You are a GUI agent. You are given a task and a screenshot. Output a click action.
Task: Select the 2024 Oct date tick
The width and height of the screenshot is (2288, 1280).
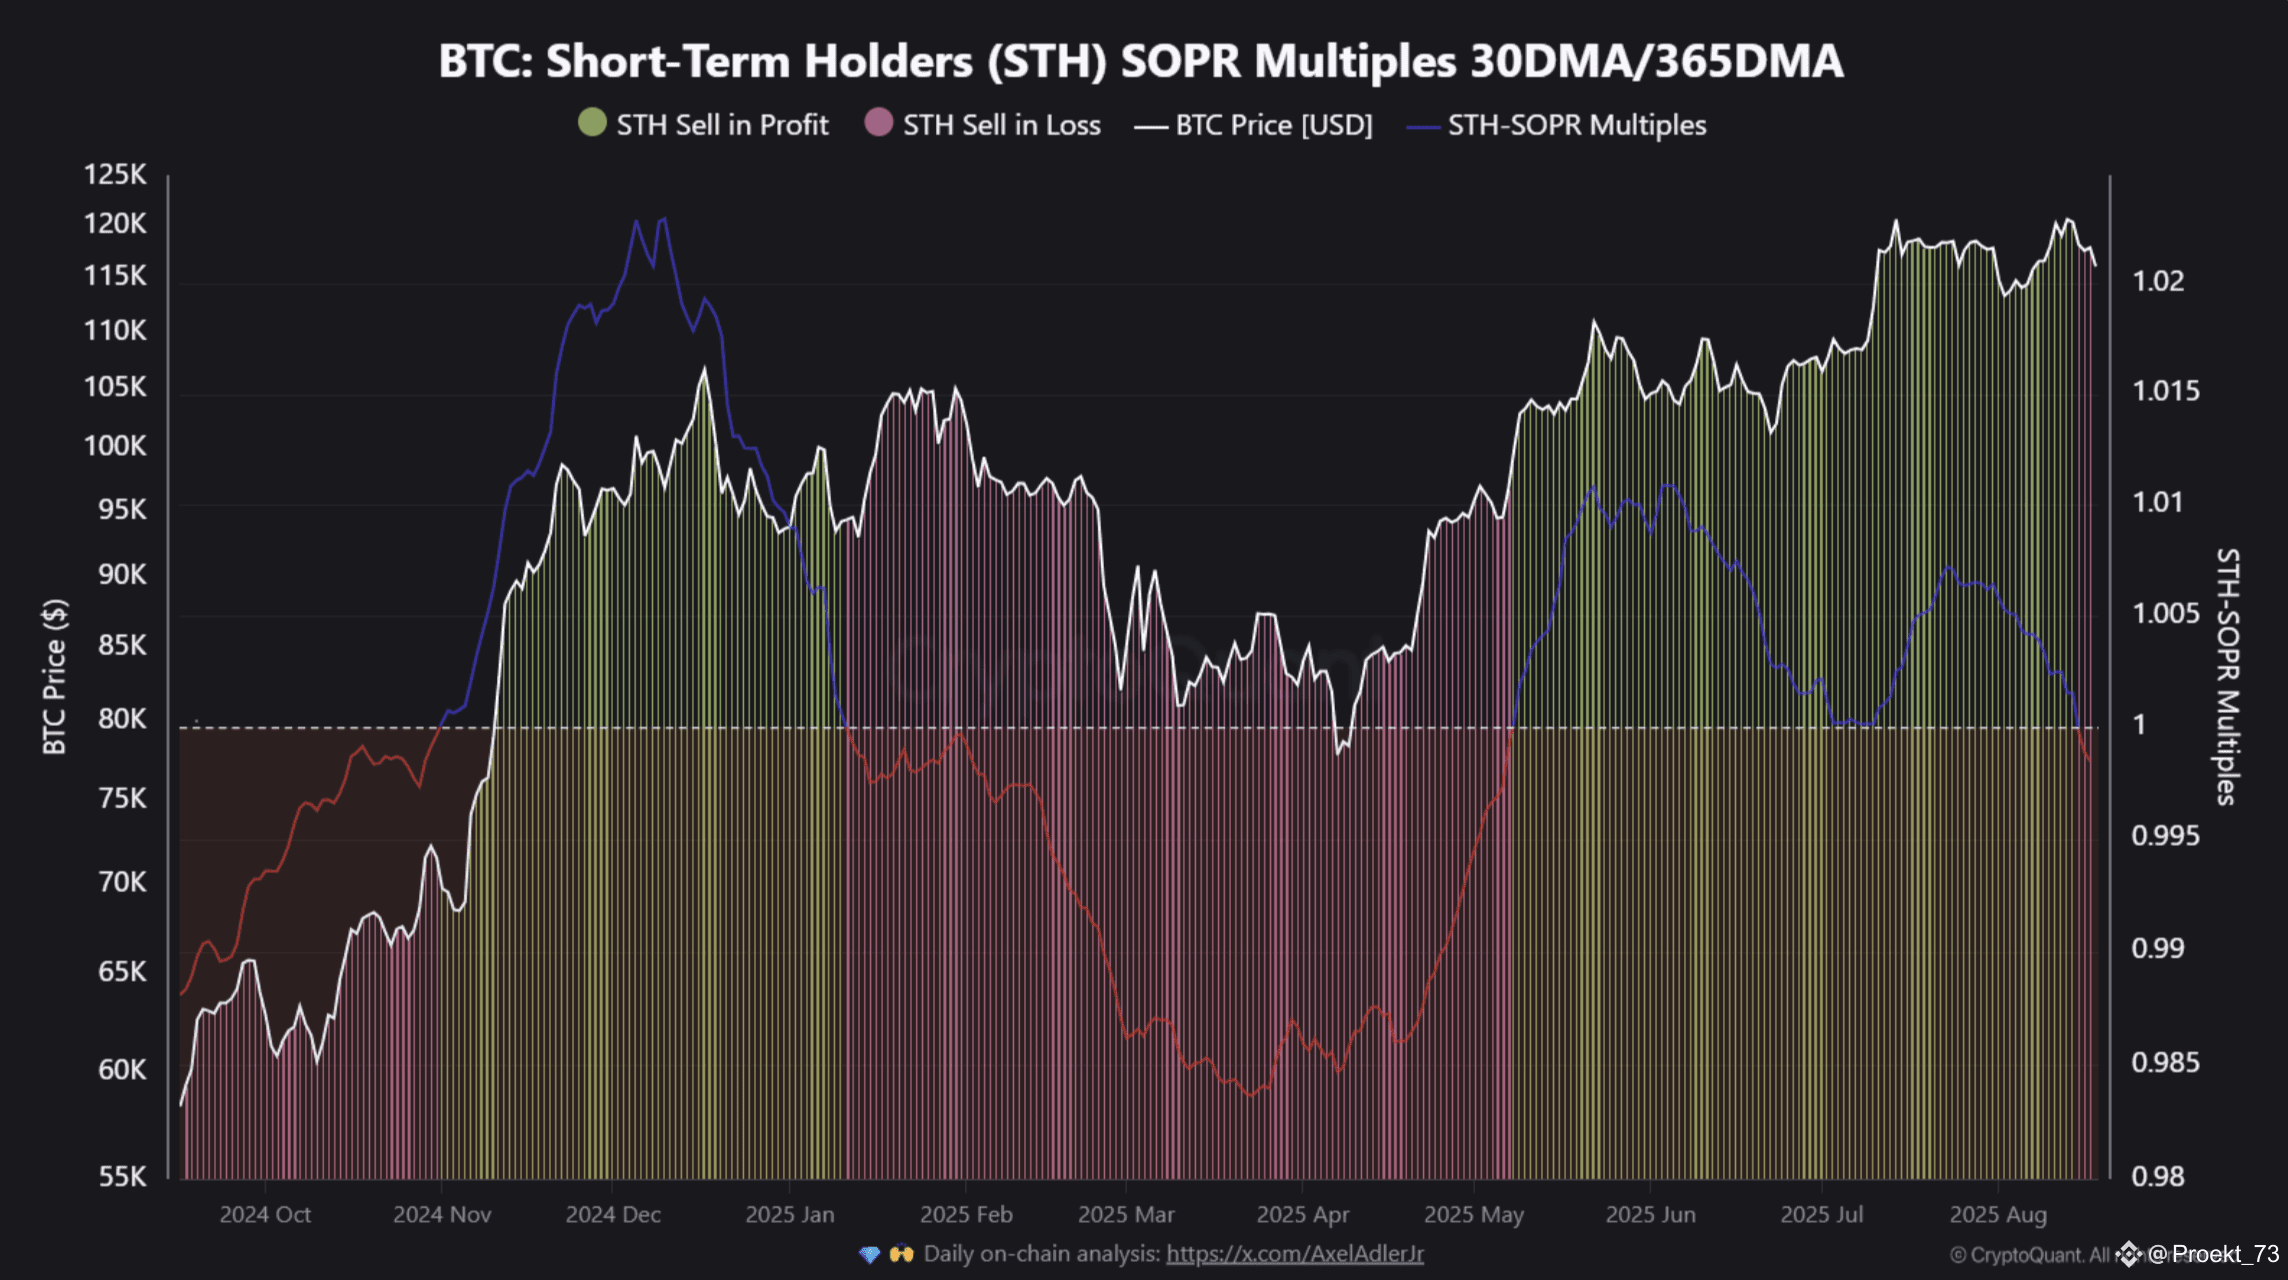pos(265,1214)
